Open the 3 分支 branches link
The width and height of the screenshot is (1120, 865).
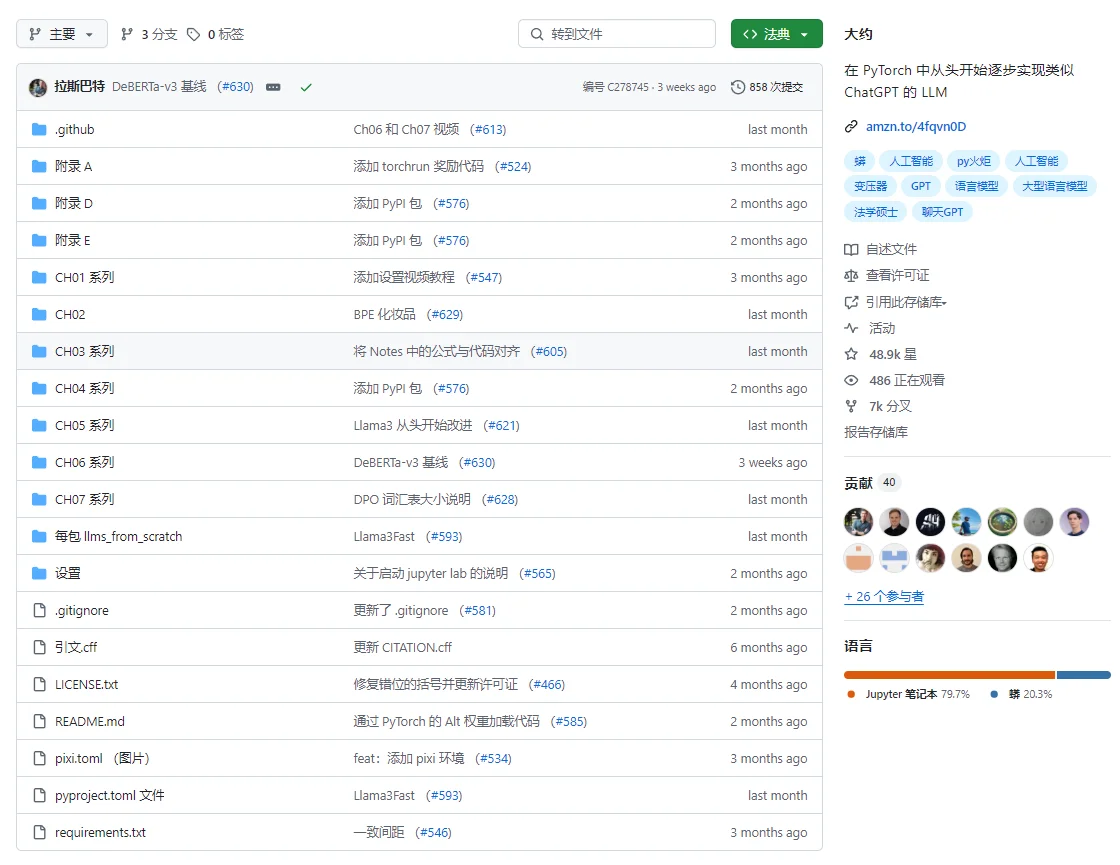(149, 34)
